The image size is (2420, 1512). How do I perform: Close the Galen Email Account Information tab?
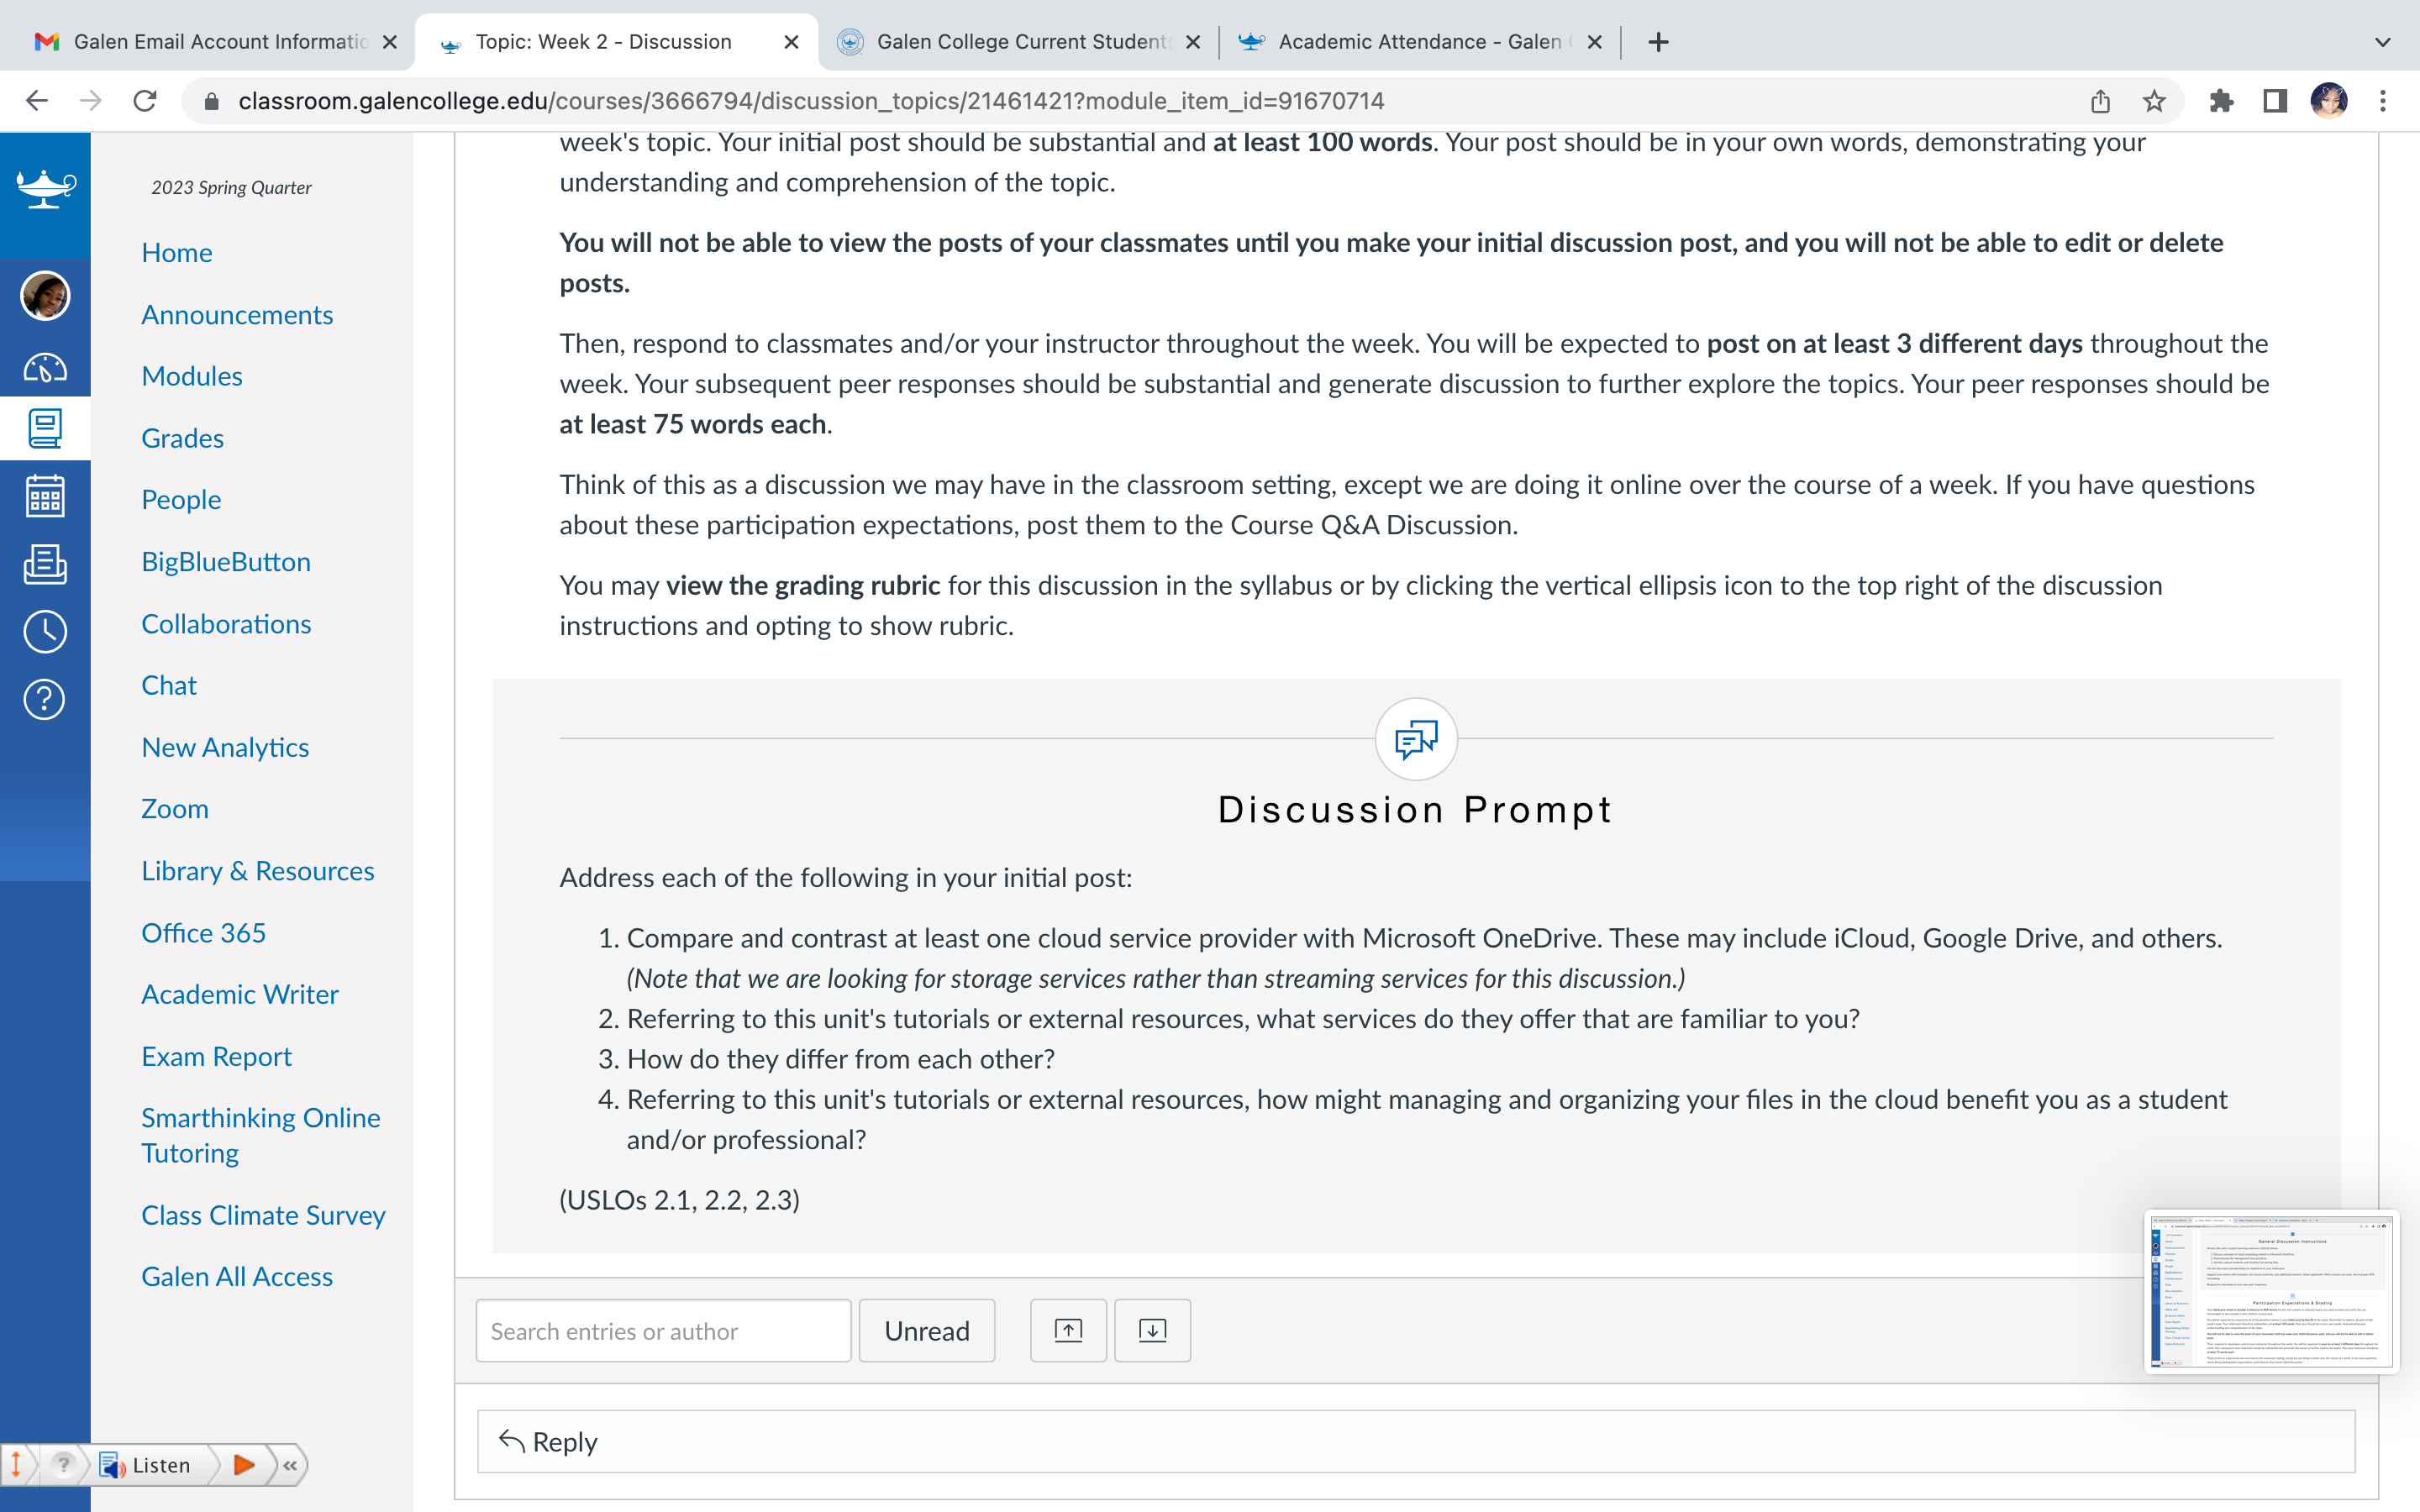point(390,42)
